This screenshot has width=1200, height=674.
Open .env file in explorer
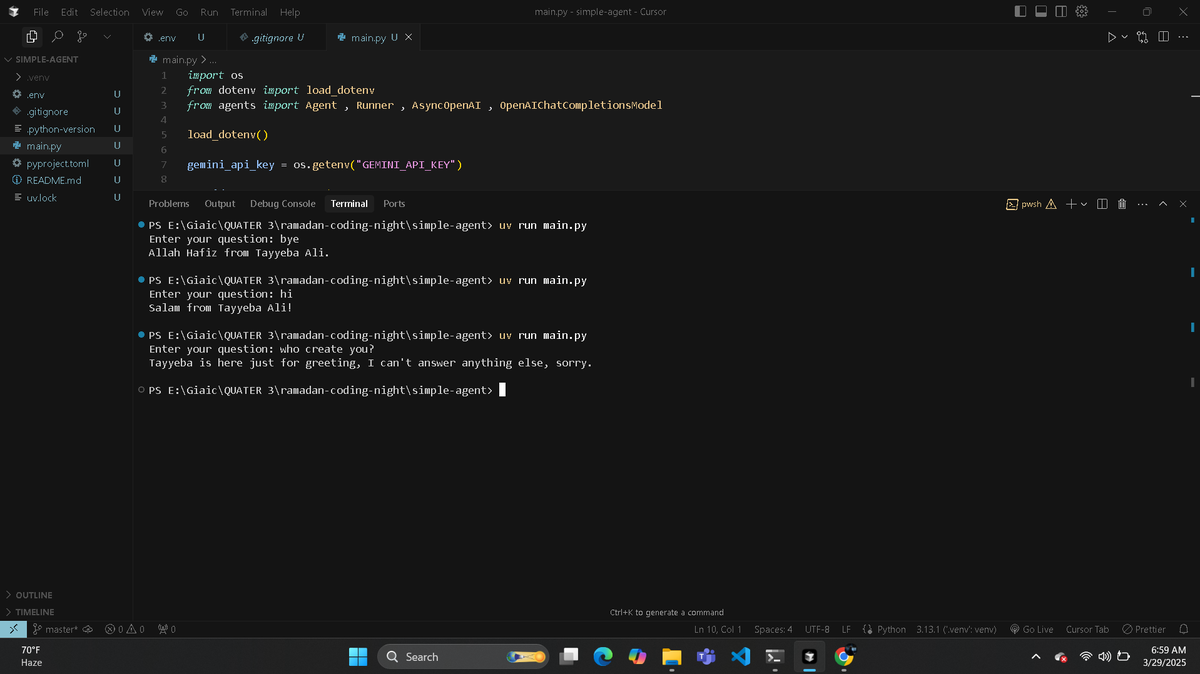66,94
